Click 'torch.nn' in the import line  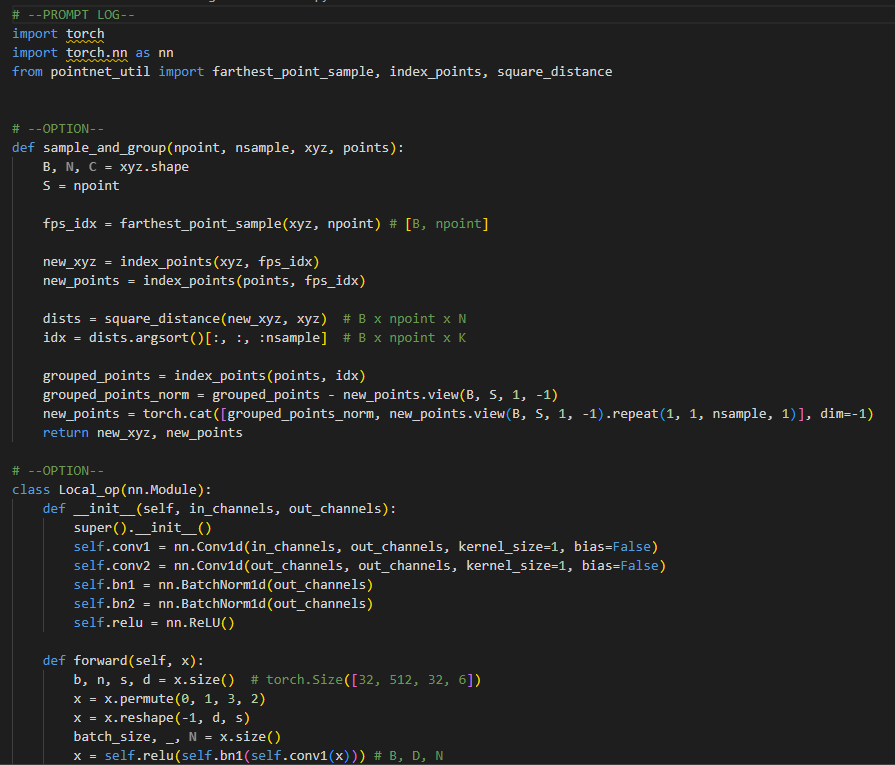[96, 53]
